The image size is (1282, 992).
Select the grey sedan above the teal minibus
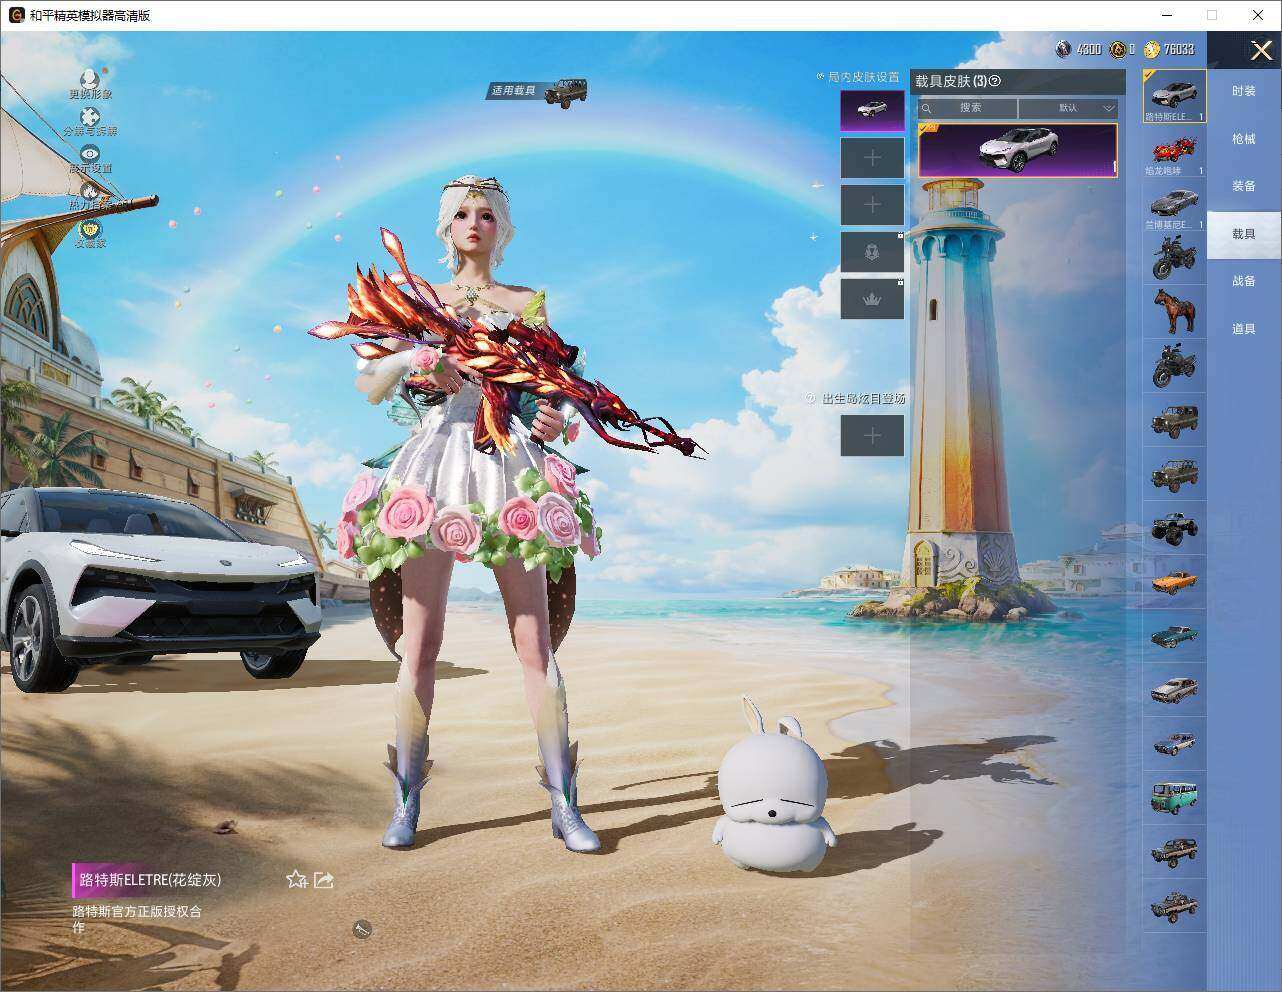[x=1174, y=744]
